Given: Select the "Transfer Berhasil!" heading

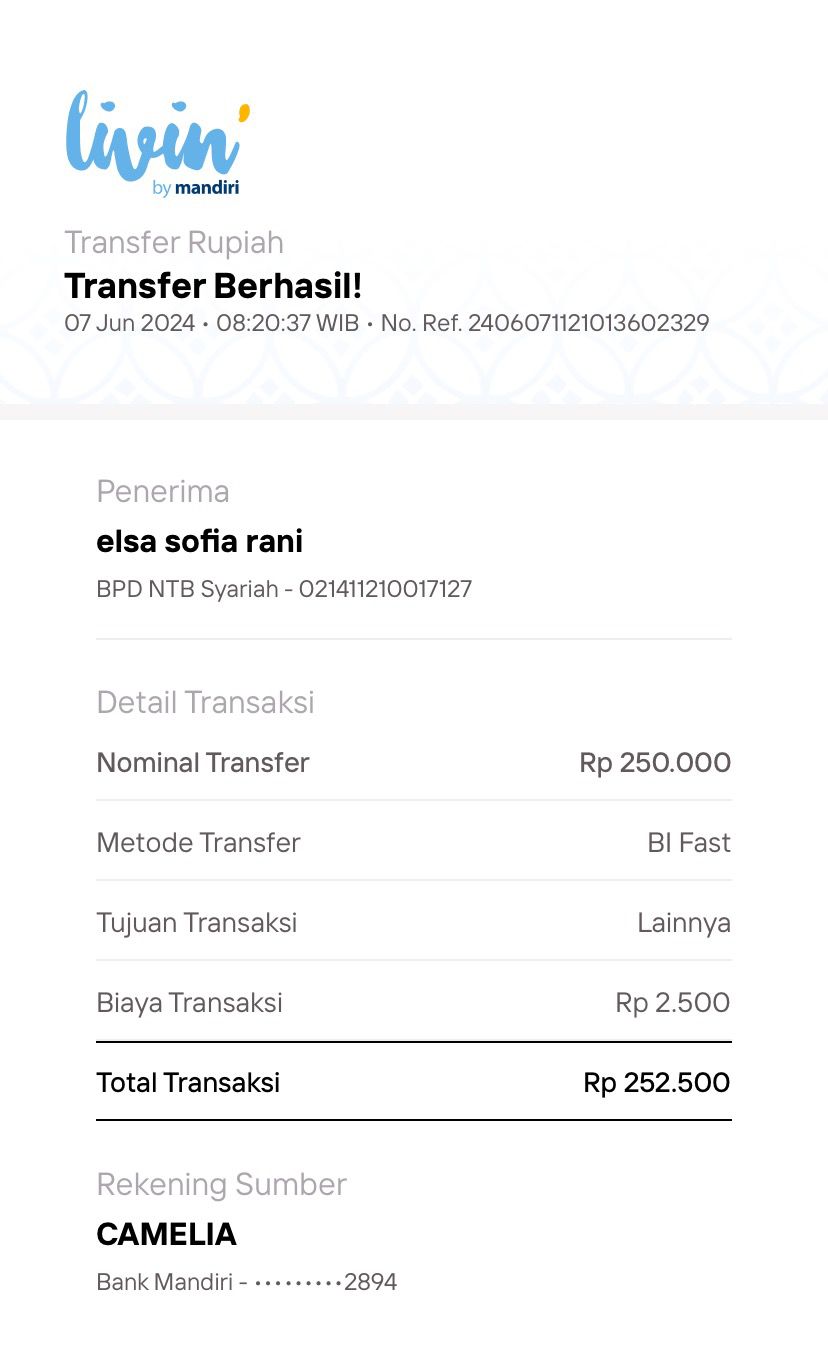Looking at the screenshot, I should pyautogui.click(x=213, y=286).
